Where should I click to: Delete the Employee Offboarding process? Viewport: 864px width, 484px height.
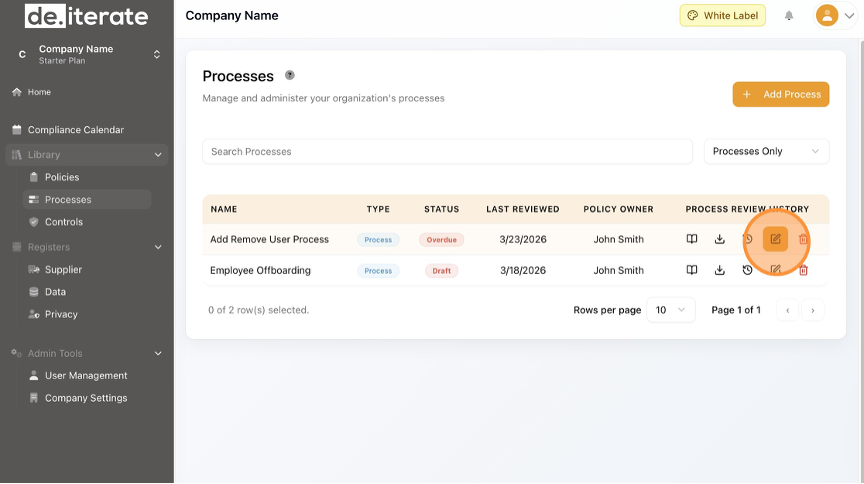pyautogui.click(x=803, y=270)
